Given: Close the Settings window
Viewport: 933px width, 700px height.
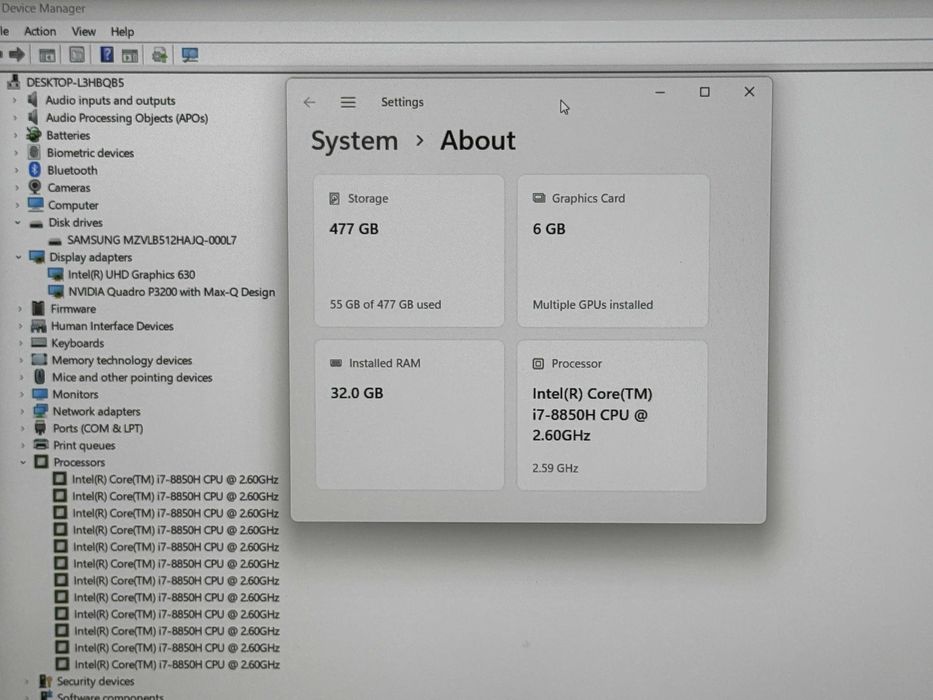Looking at the screenshot, I should (x=749, y=92).
